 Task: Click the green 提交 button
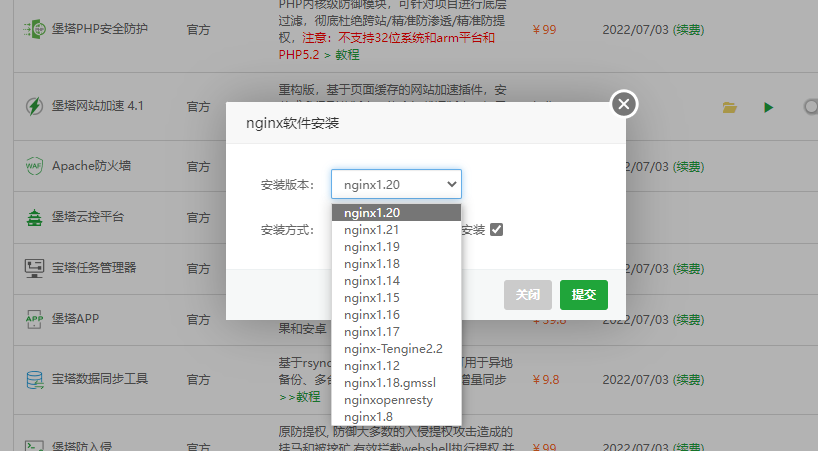click(584, 295)
